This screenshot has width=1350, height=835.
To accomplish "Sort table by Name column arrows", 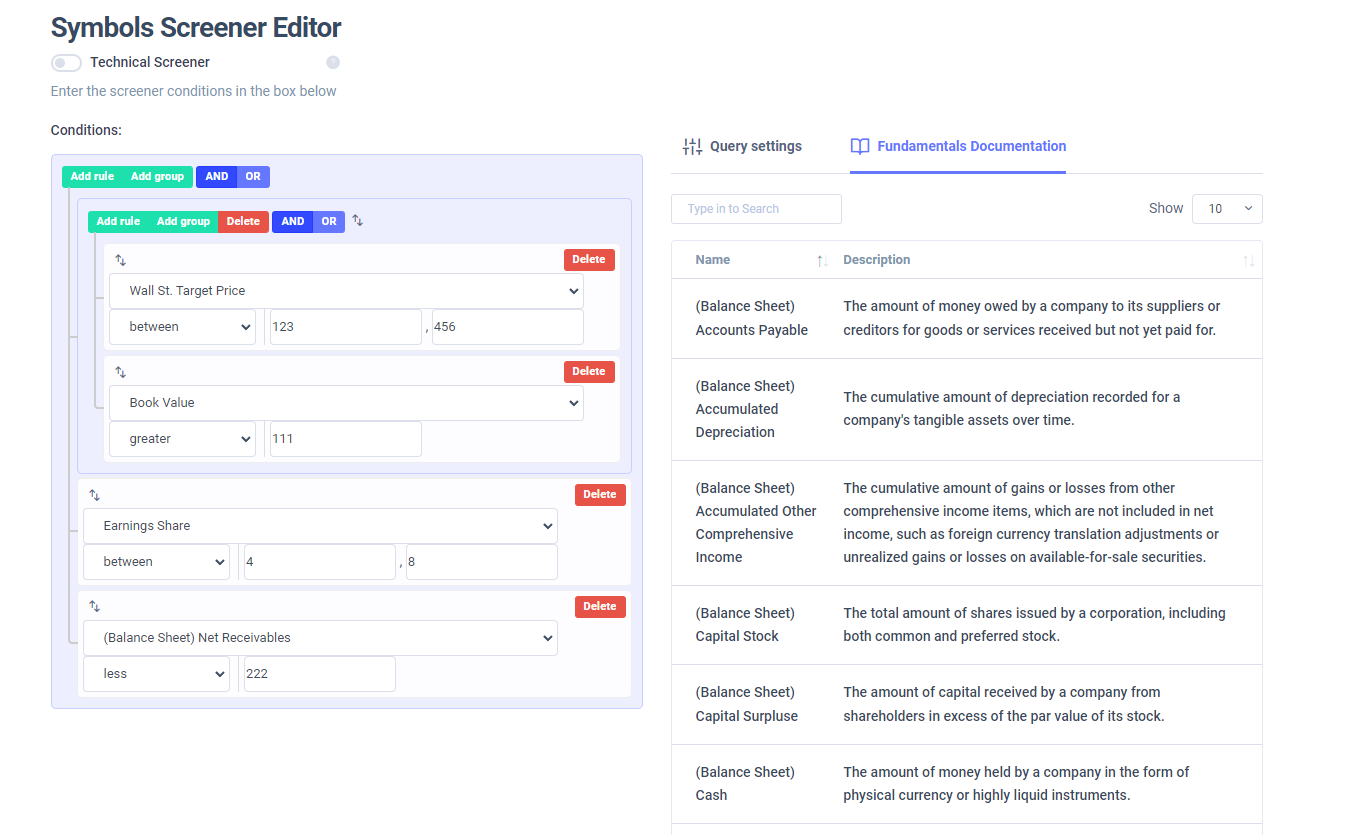I will 822,260.
